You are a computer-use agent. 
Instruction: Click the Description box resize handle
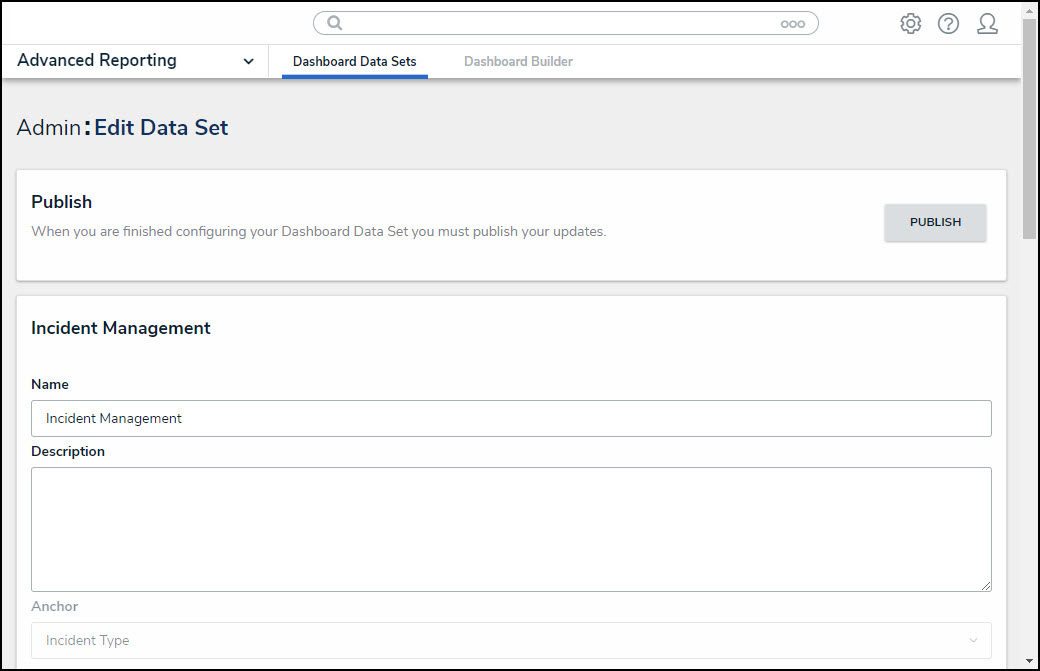[x=986, y=585]
